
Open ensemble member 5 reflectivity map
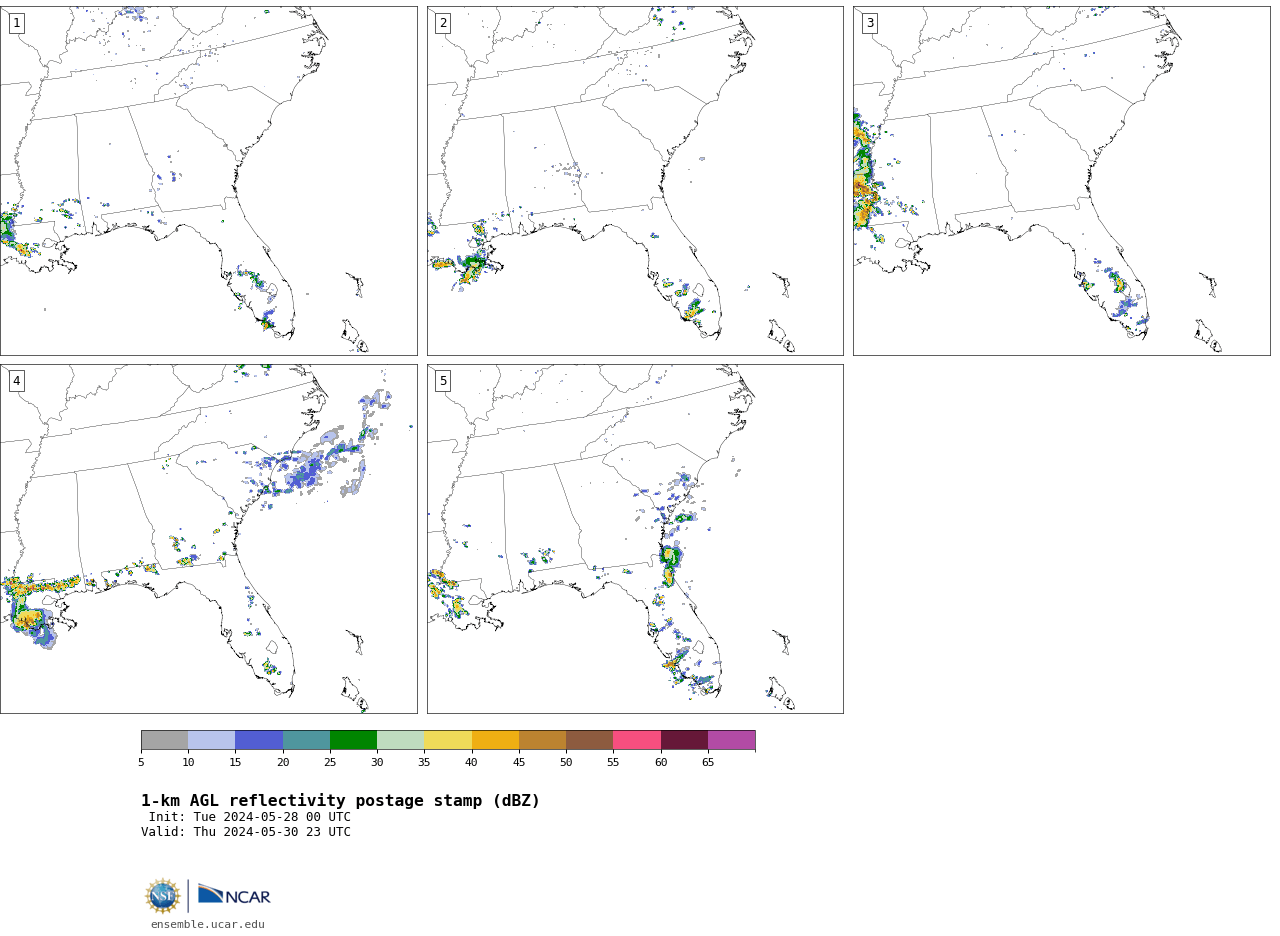coord(635,539)
